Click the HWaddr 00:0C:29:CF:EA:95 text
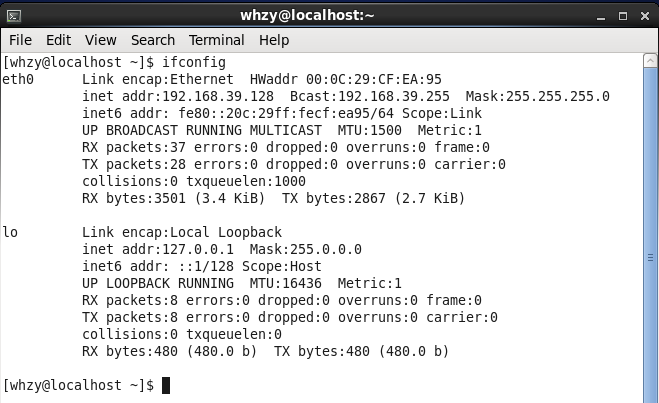This screenshot has width=659, height=403. coord(345,79)
